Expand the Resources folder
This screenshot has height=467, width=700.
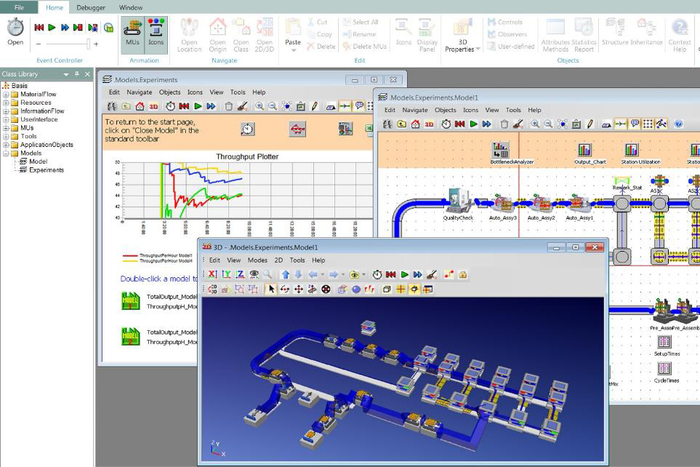pos(6,103)
